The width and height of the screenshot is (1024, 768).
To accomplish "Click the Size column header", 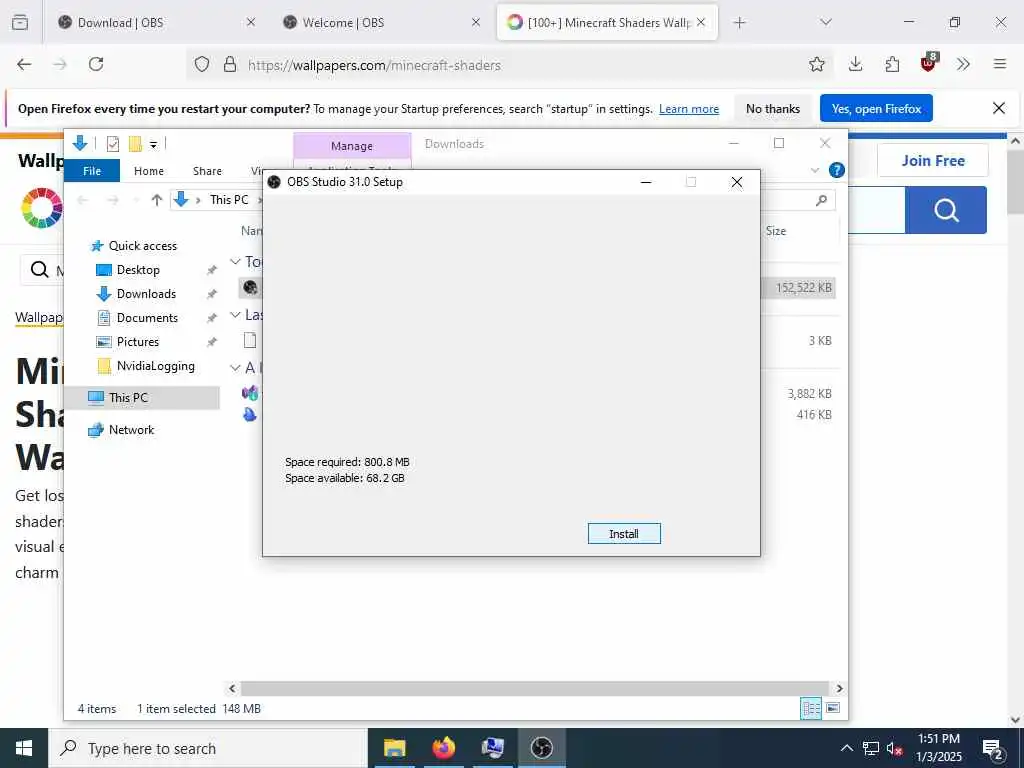I will (x=776, y=231).
